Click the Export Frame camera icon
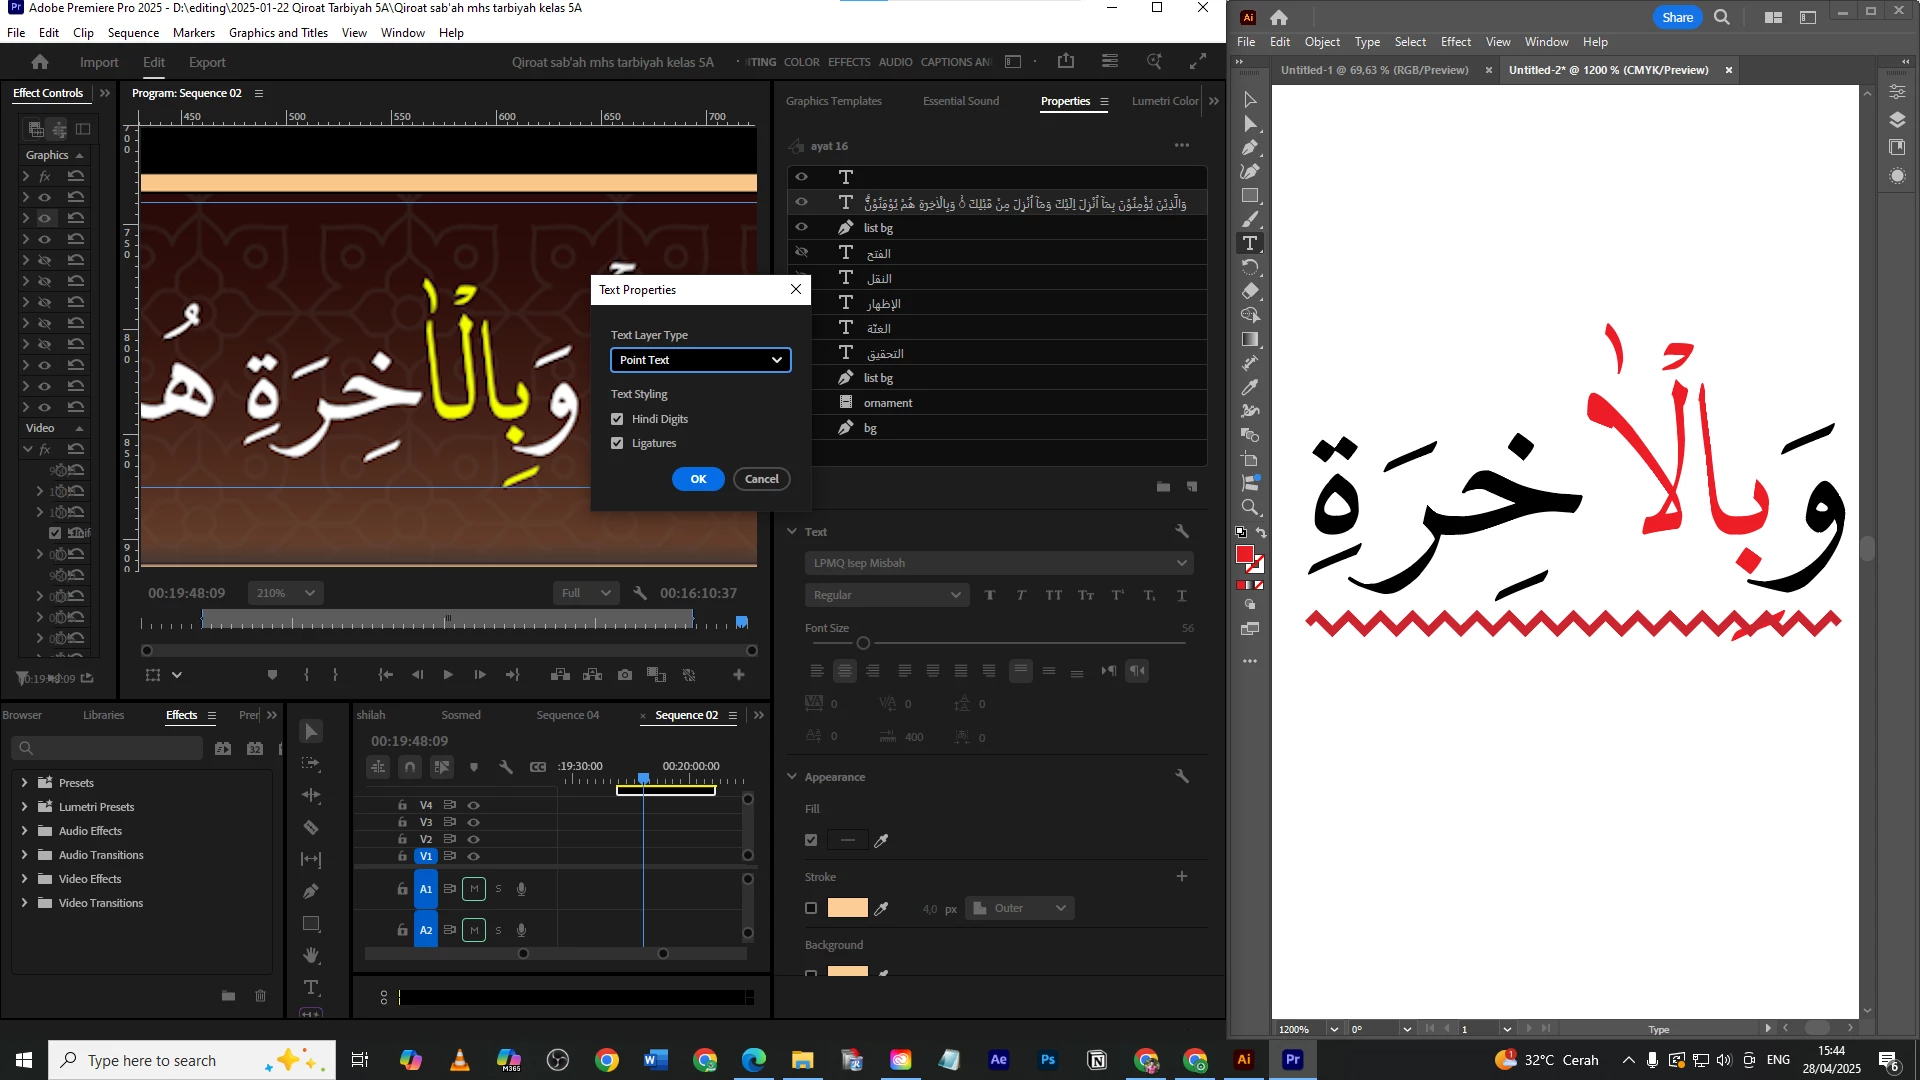This screenshot has height=1080, width=1920. click(625, 675)
